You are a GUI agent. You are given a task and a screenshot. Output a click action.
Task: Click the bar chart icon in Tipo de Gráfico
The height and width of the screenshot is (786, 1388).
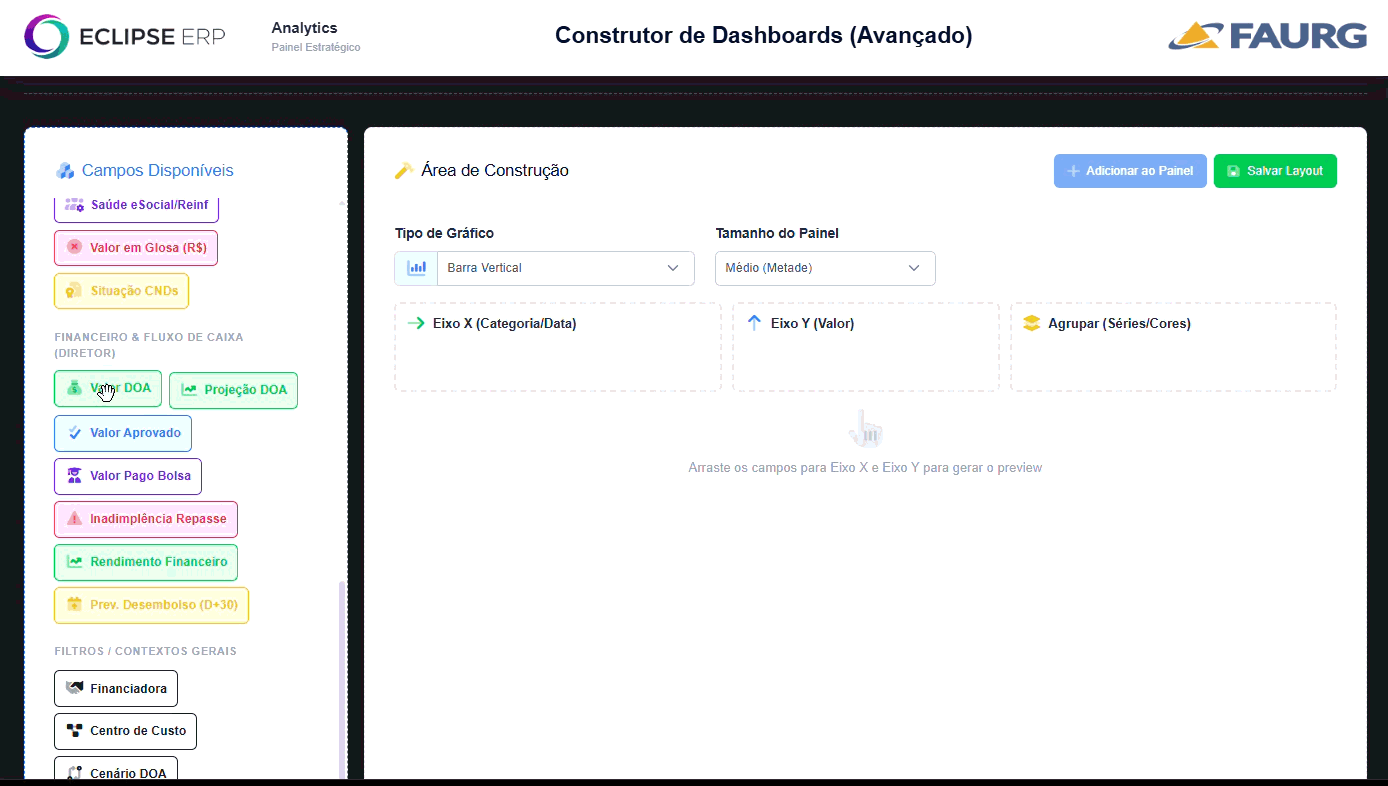[417, 268]
